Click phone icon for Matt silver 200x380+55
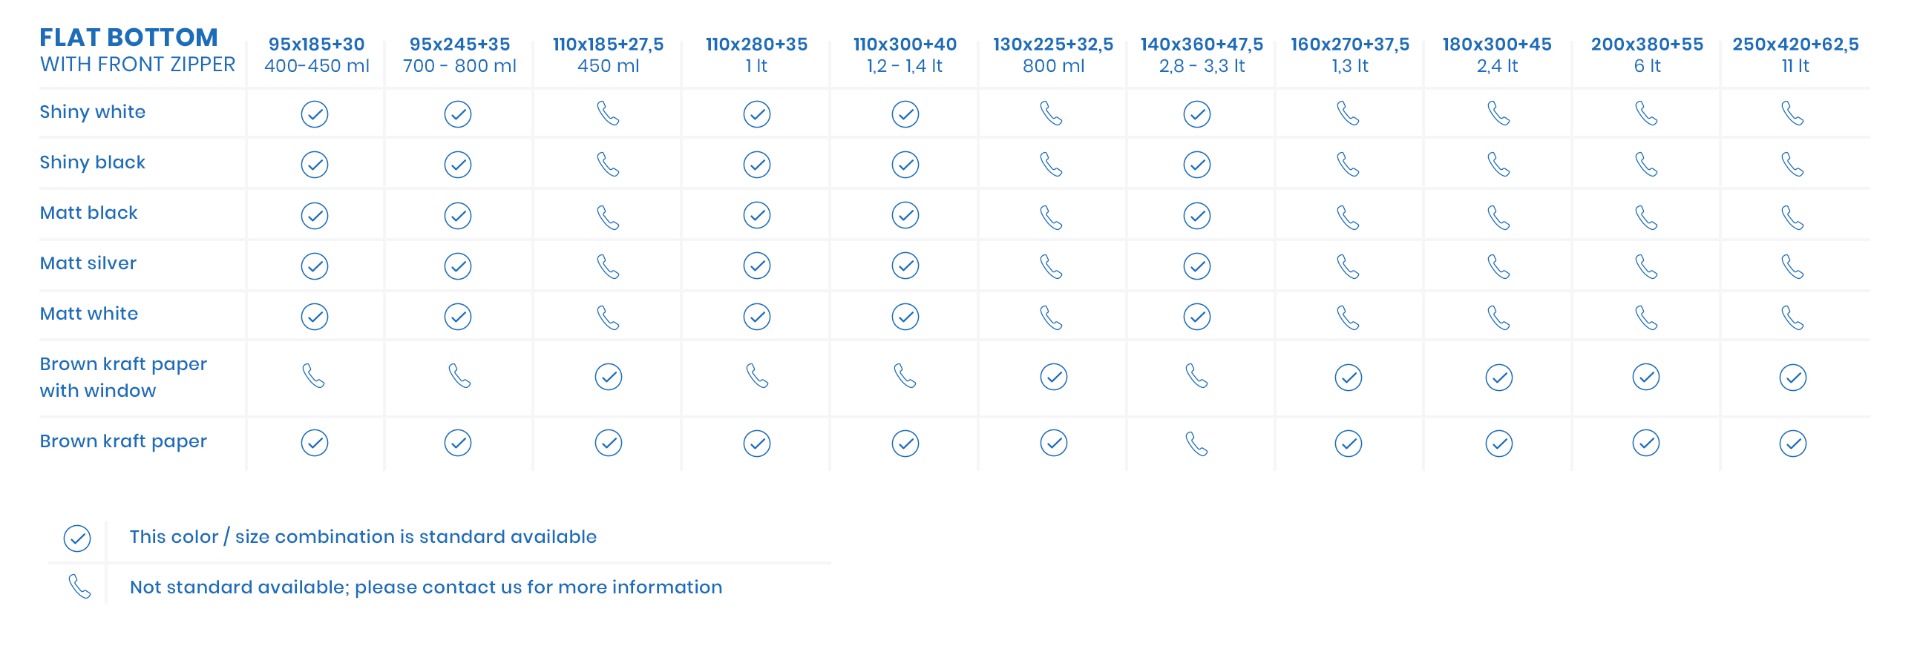The width and height of the screenshot is (1920, 649). point(1646,267)
